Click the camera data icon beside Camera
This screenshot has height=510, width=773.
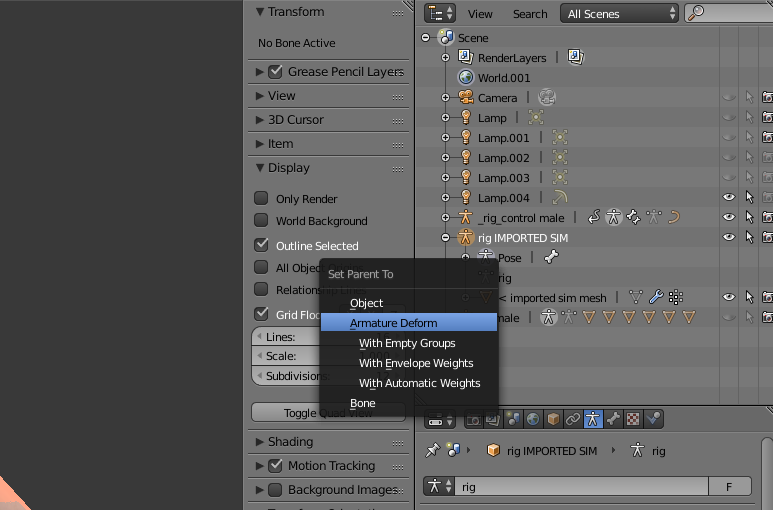coord(547,97)
